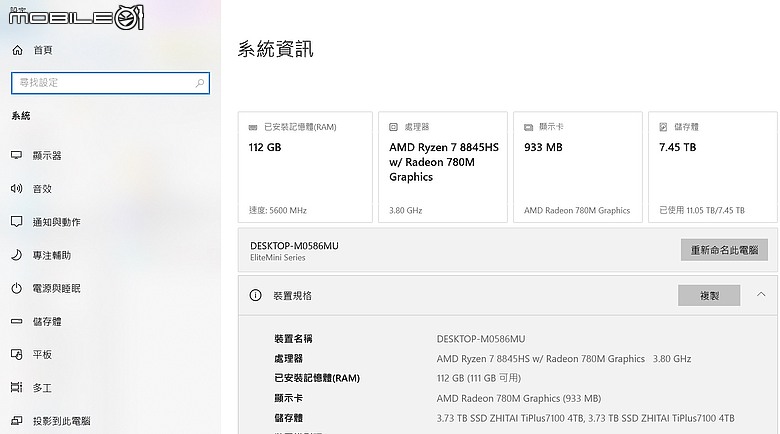Screen dimensions: 780x434
Task: Click the 投影到此電腦 projection icon
Action: tap(16, 421)
